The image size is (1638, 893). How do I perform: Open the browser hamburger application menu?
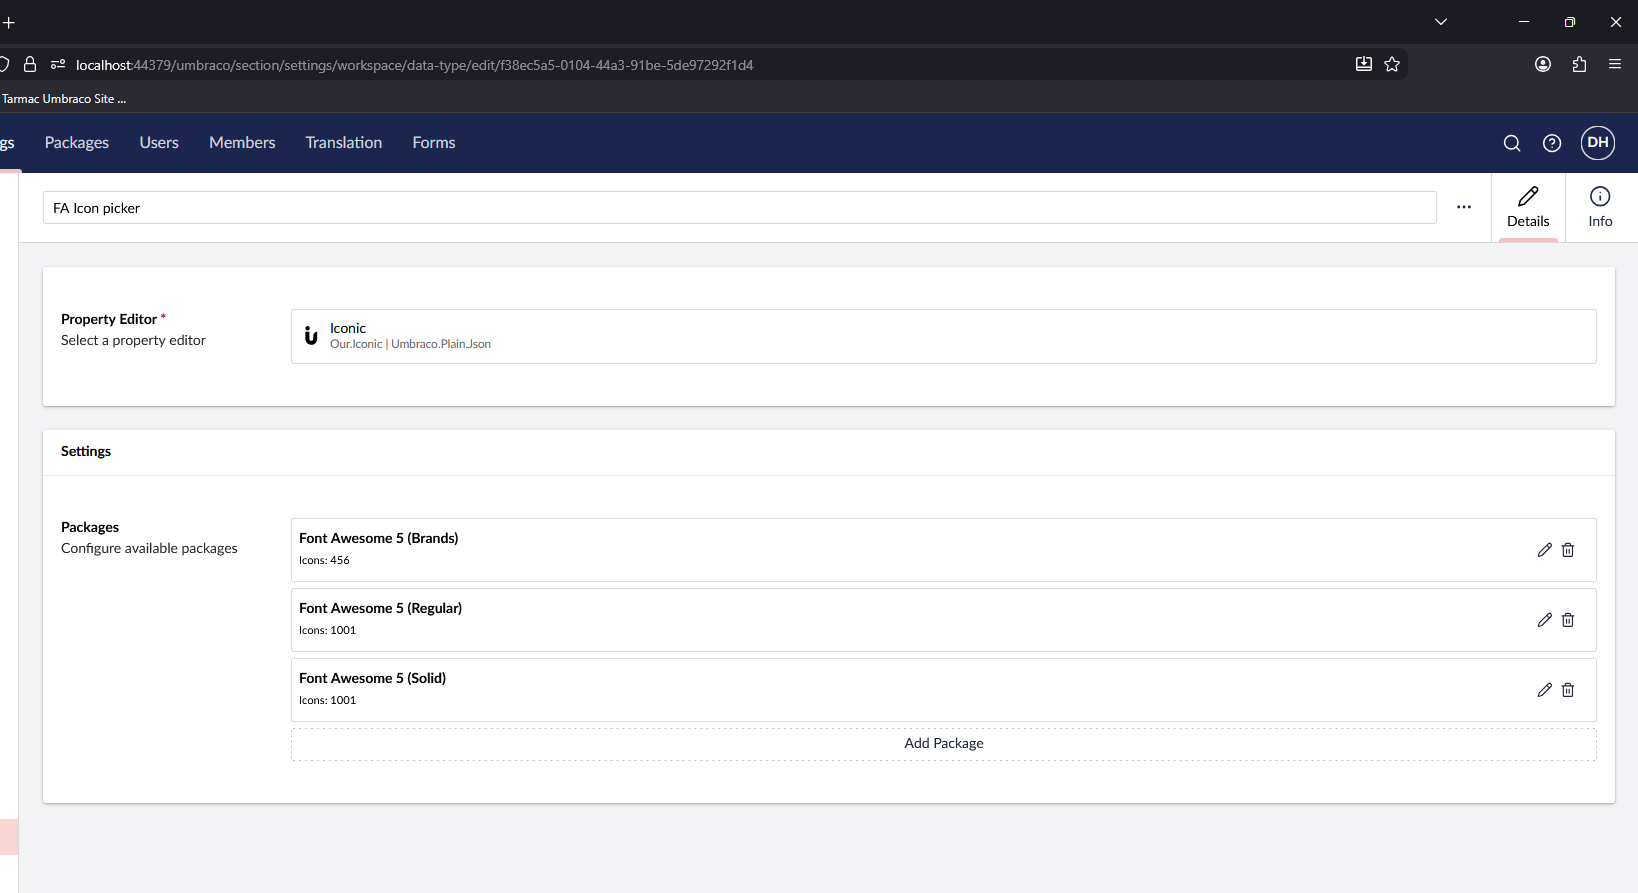(1614, 65)
